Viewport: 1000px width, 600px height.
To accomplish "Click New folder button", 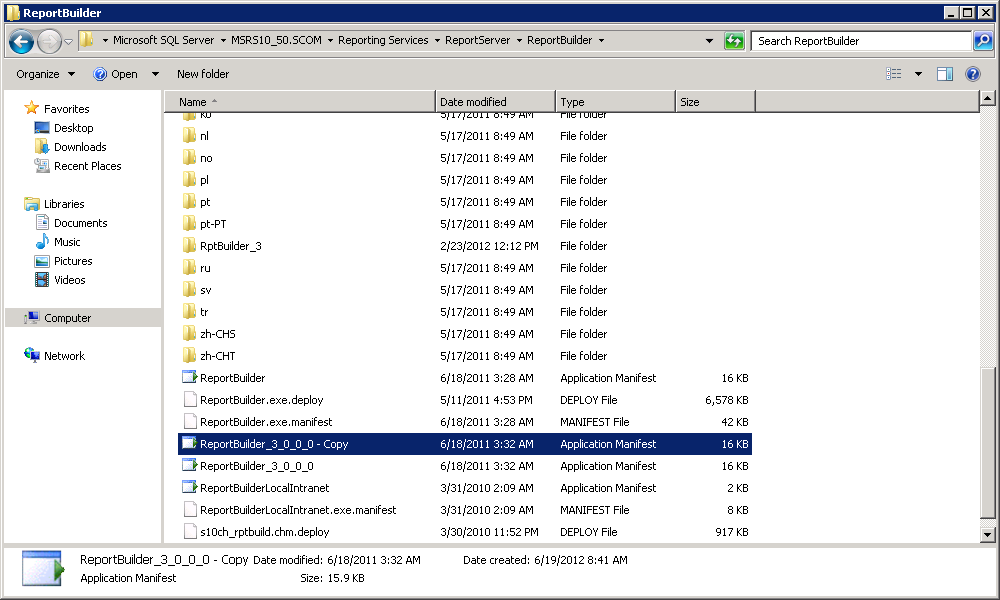I will click(x=203, y=74).
